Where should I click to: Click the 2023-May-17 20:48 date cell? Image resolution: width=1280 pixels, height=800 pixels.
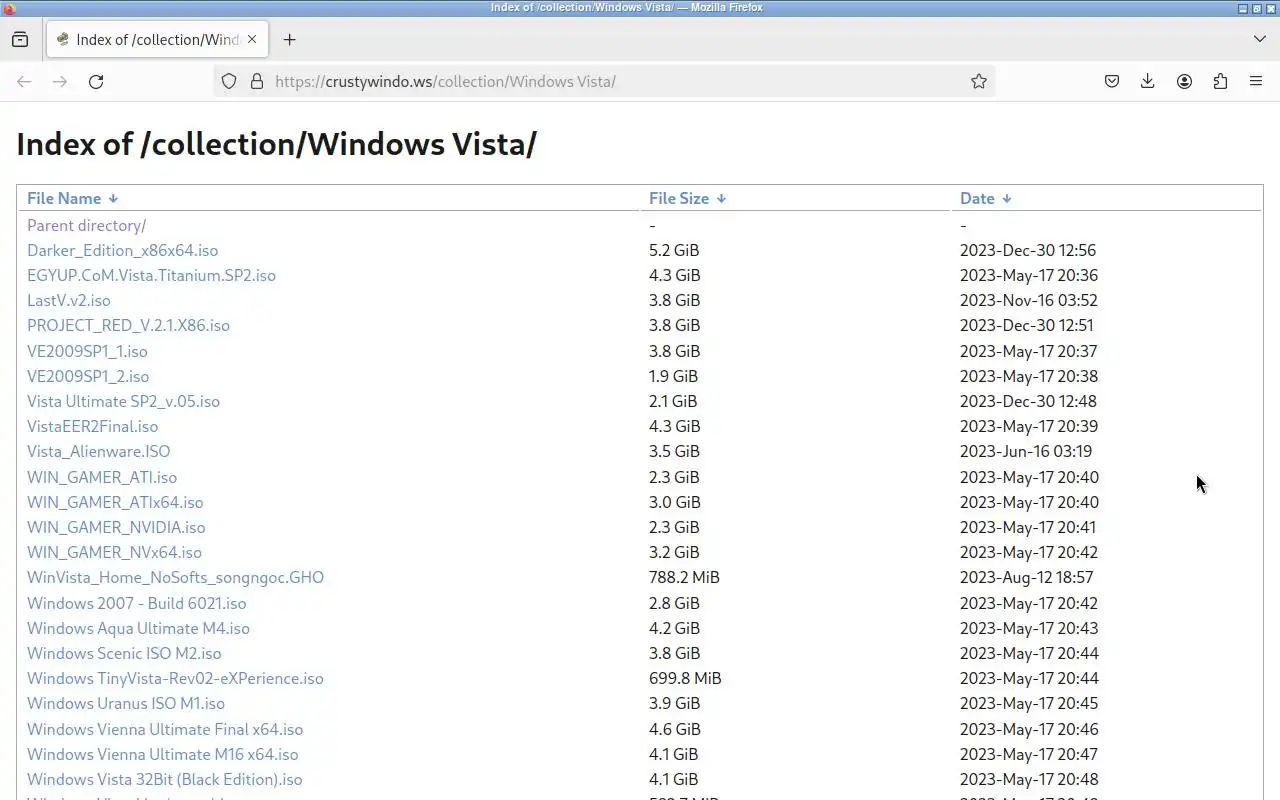pyautogui.click(x=1029, y=779)
